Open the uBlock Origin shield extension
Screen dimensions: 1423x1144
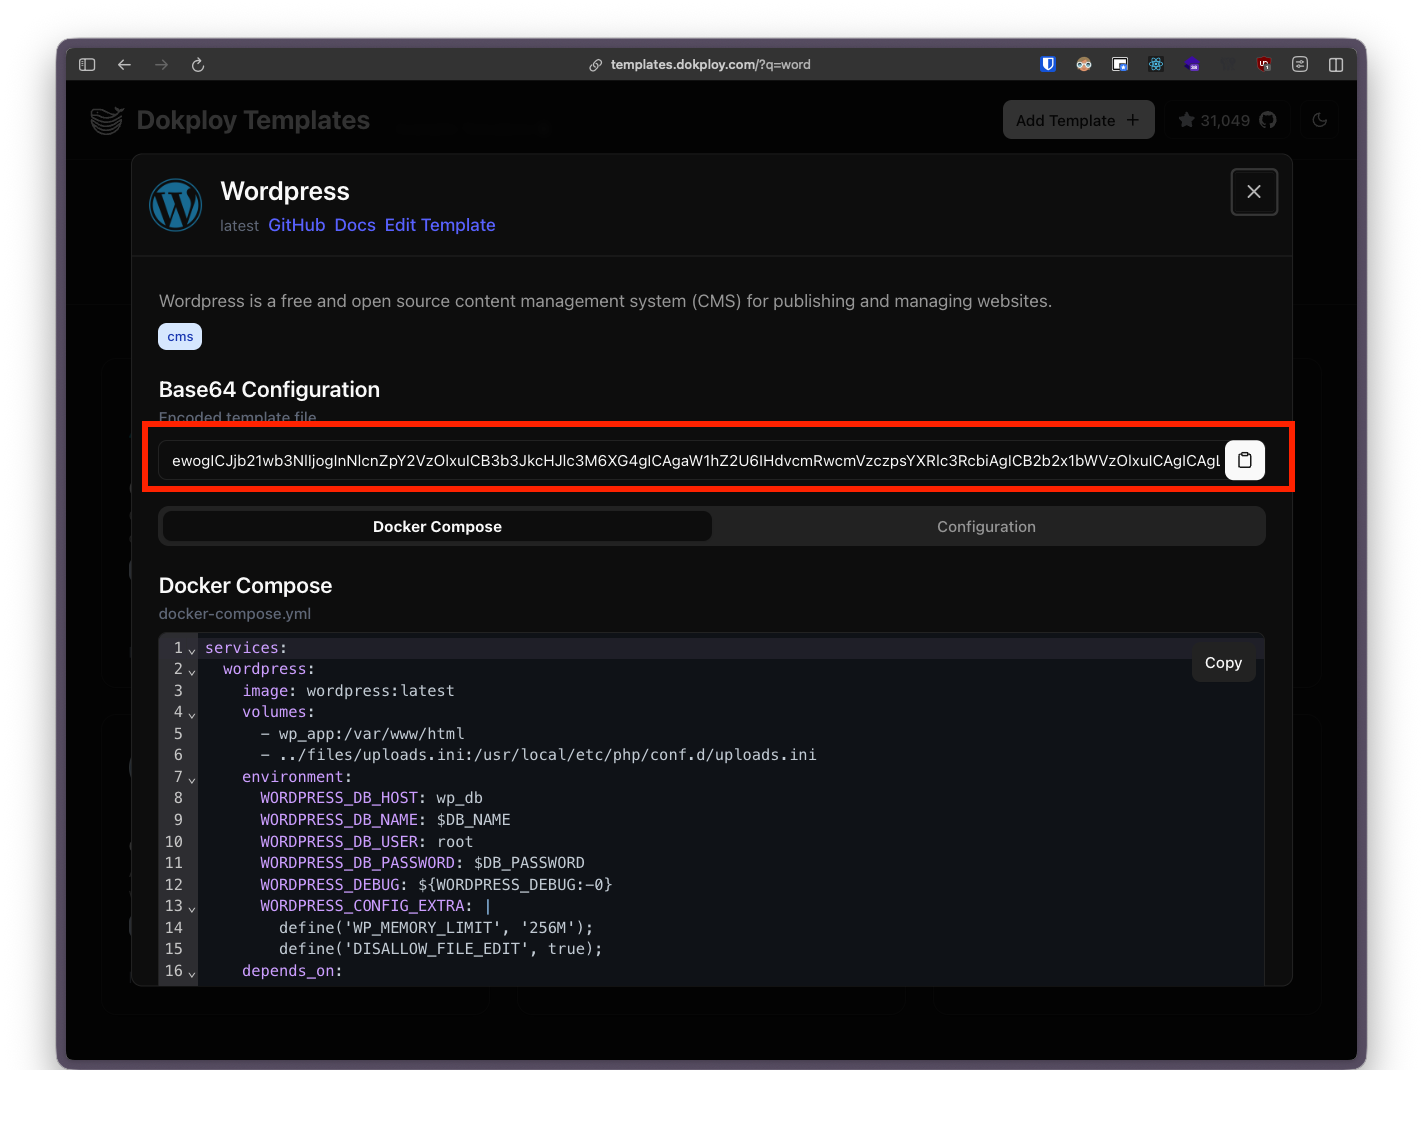click(1264, 64)
